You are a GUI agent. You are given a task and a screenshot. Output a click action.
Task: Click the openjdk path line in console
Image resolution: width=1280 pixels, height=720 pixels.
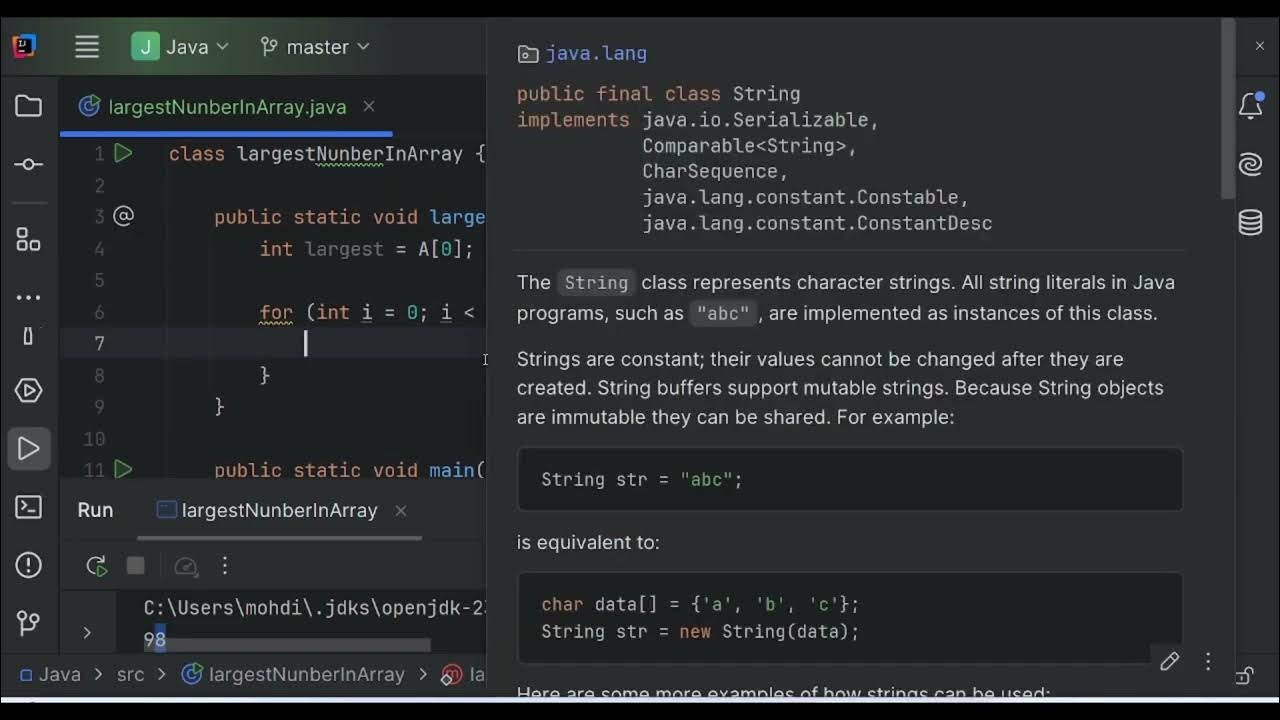pyautogui.click(x=315, y=608)
